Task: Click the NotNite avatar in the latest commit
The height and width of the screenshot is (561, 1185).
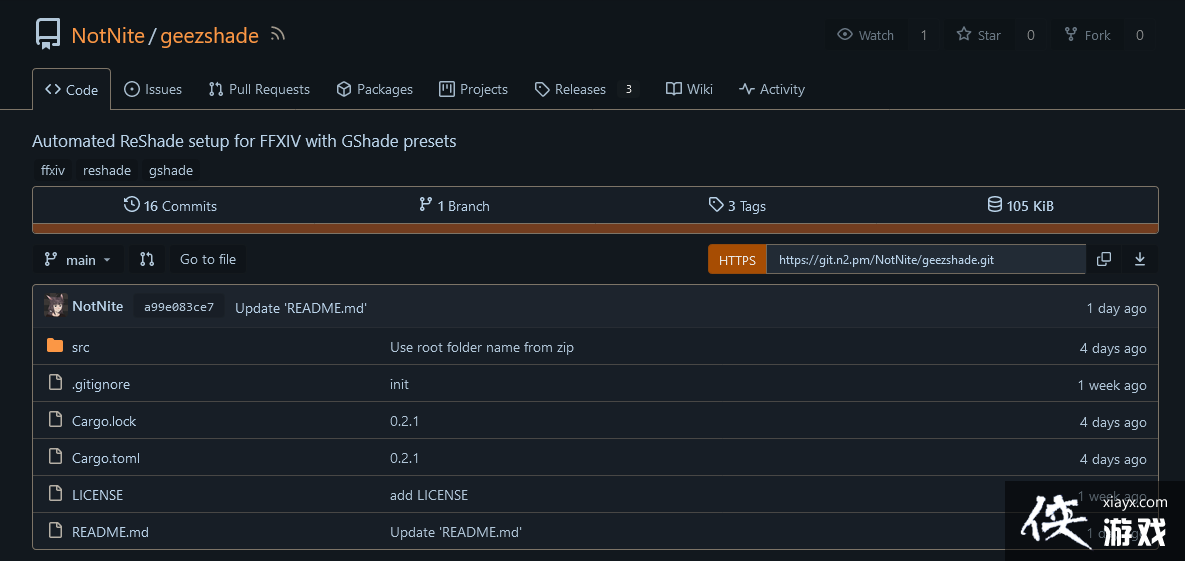Action: (x=56, y=307)
